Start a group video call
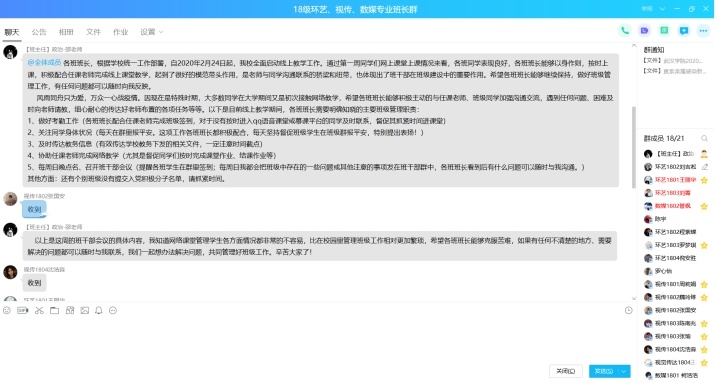This screenshot has width=715, height=383. (644, 31)
